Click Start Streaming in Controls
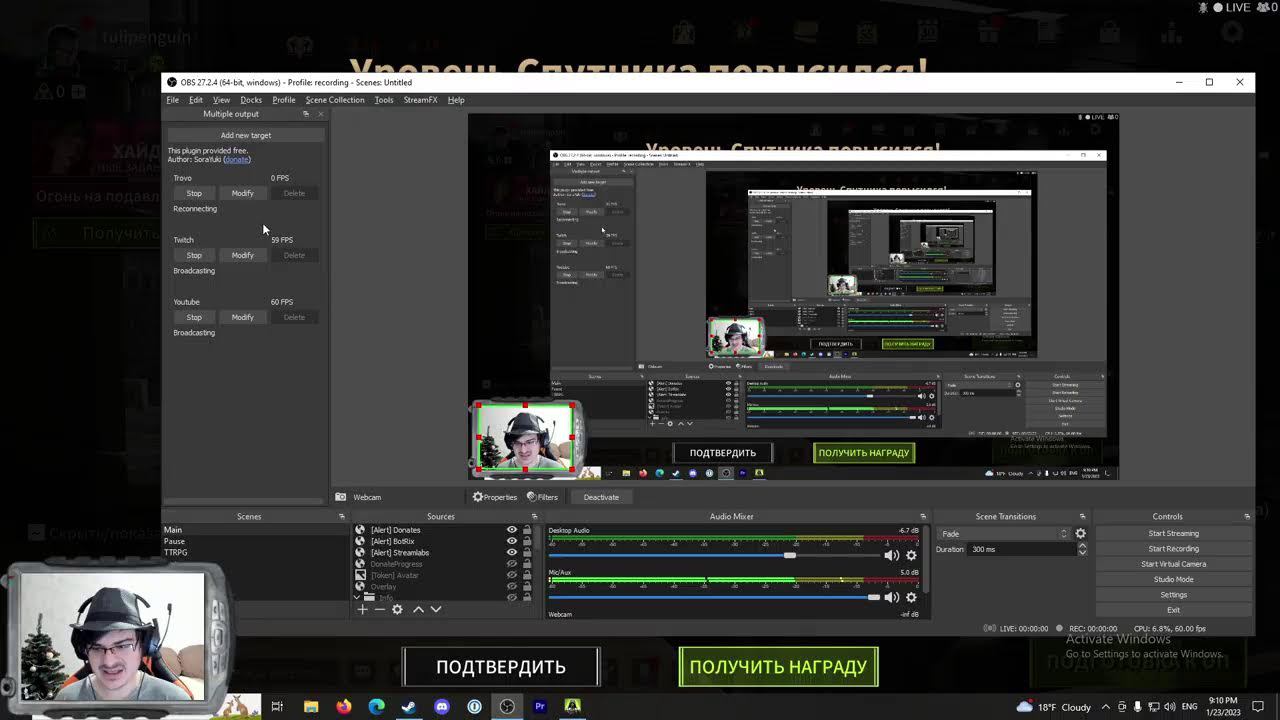 [x=1173, y=533]
